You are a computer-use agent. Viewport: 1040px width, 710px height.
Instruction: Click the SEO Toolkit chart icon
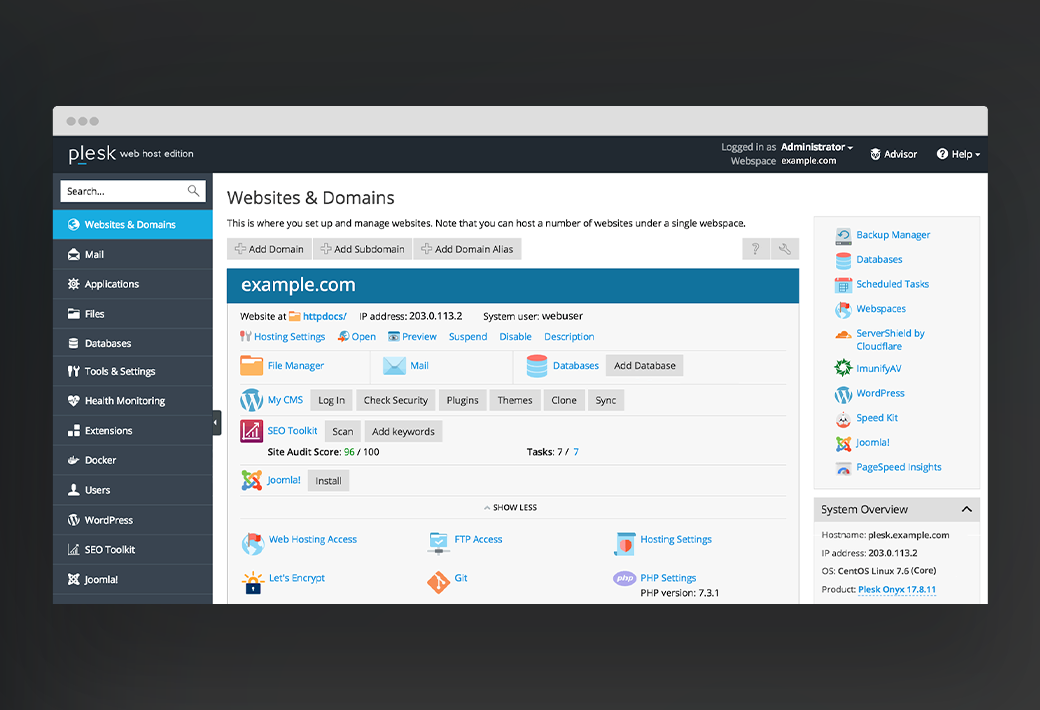coord(251,431)
